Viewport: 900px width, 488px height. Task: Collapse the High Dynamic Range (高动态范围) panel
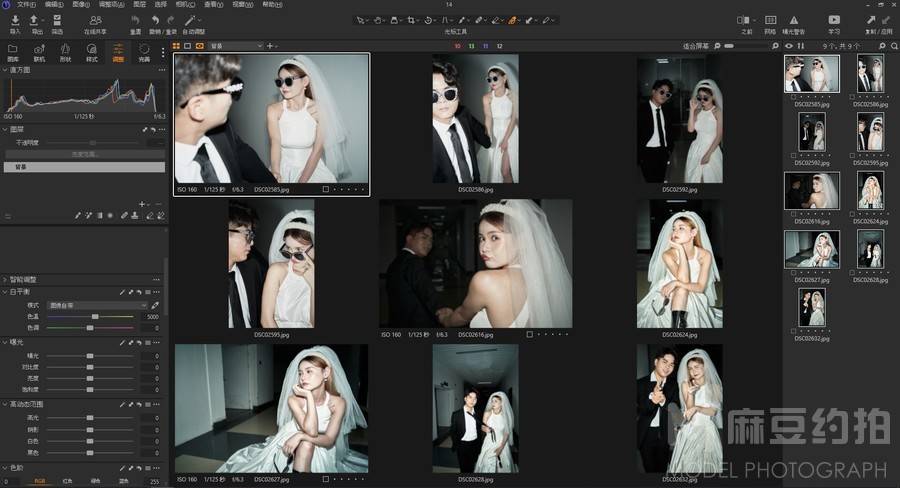click(5, 404)
